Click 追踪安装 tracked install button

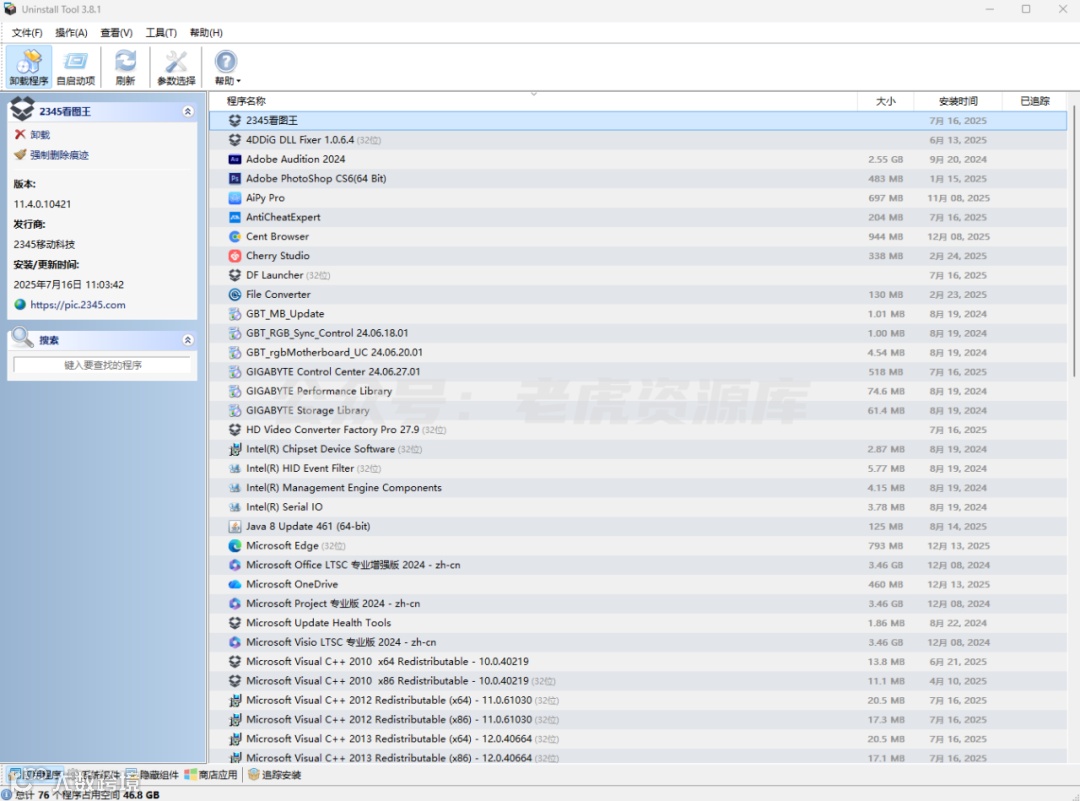coord(275,775)
